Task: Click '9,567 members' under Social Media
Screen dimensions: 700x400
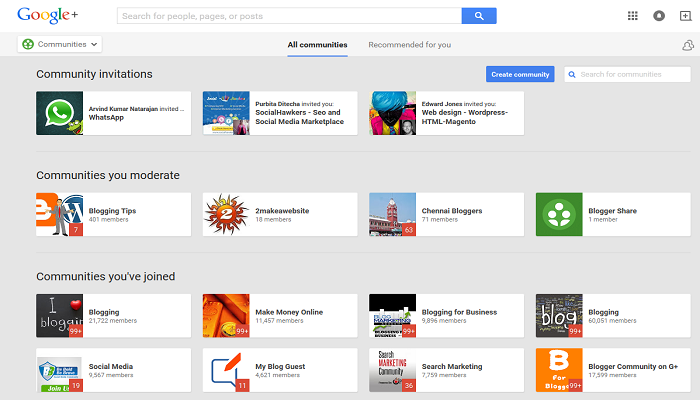Action: click(x=111, y=375)
